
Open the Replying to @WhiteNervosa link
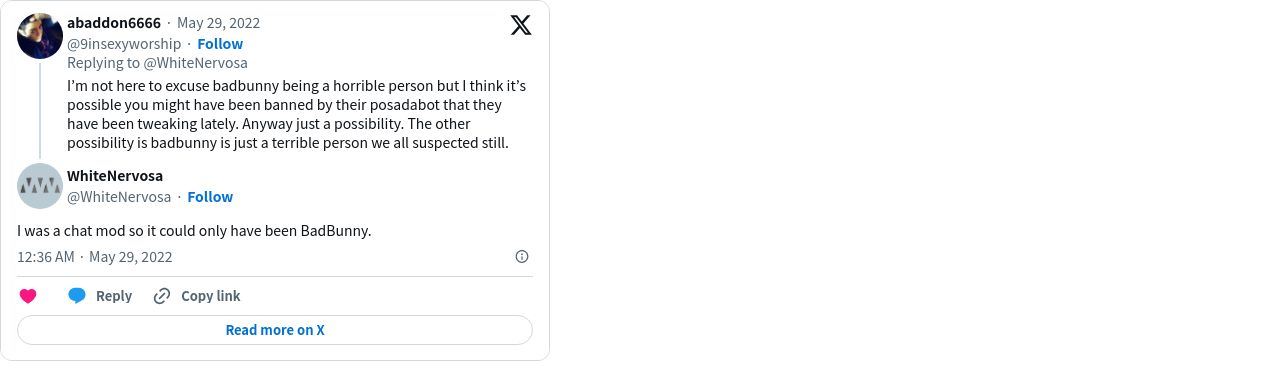(x=157, y=63)
